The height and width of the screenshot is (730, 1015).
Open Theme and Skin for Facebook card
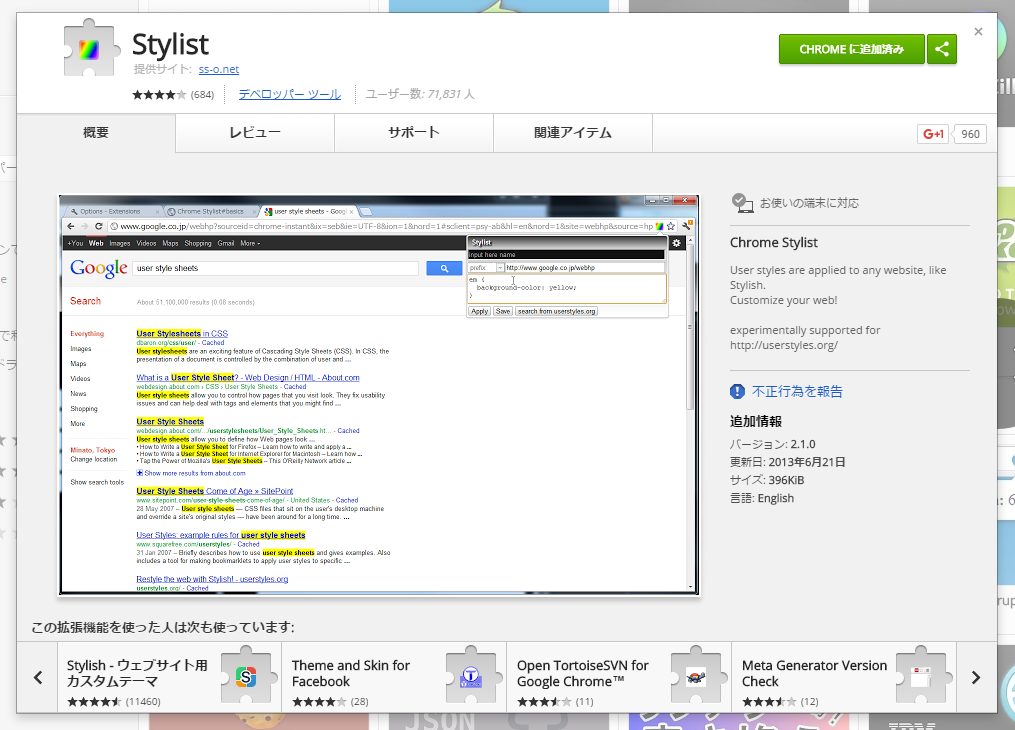[x=394, y=678]
